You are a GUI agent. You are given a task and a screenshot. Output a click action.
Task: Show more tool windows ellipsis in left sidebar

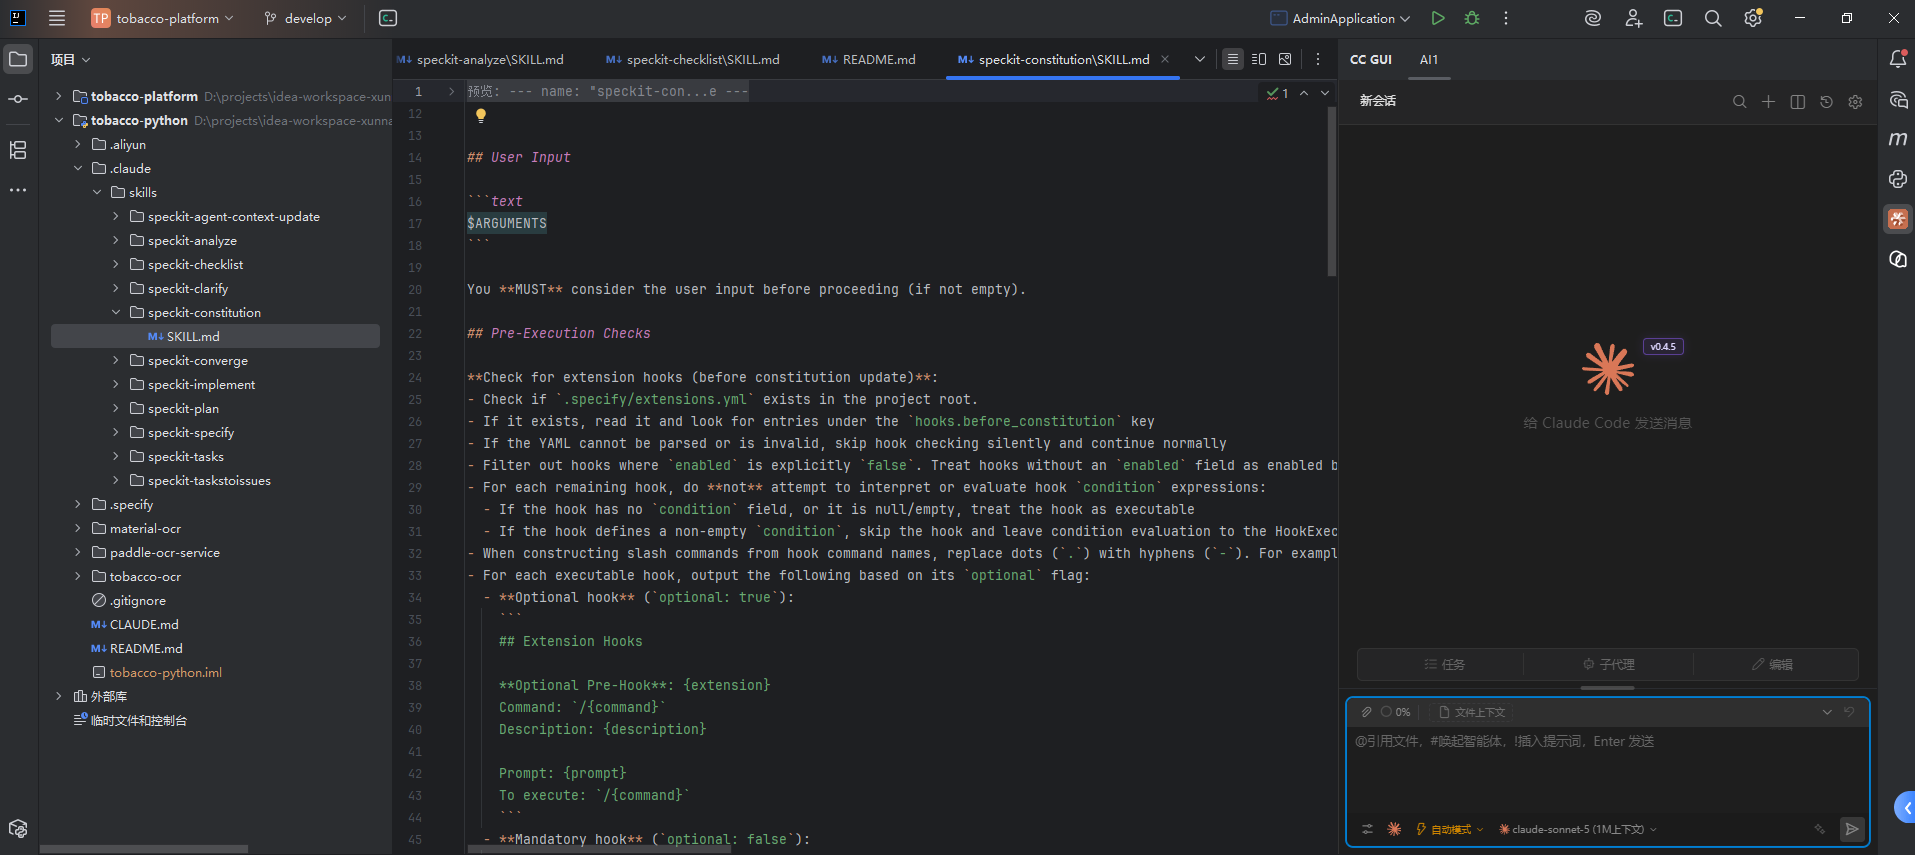pos(18,190)
